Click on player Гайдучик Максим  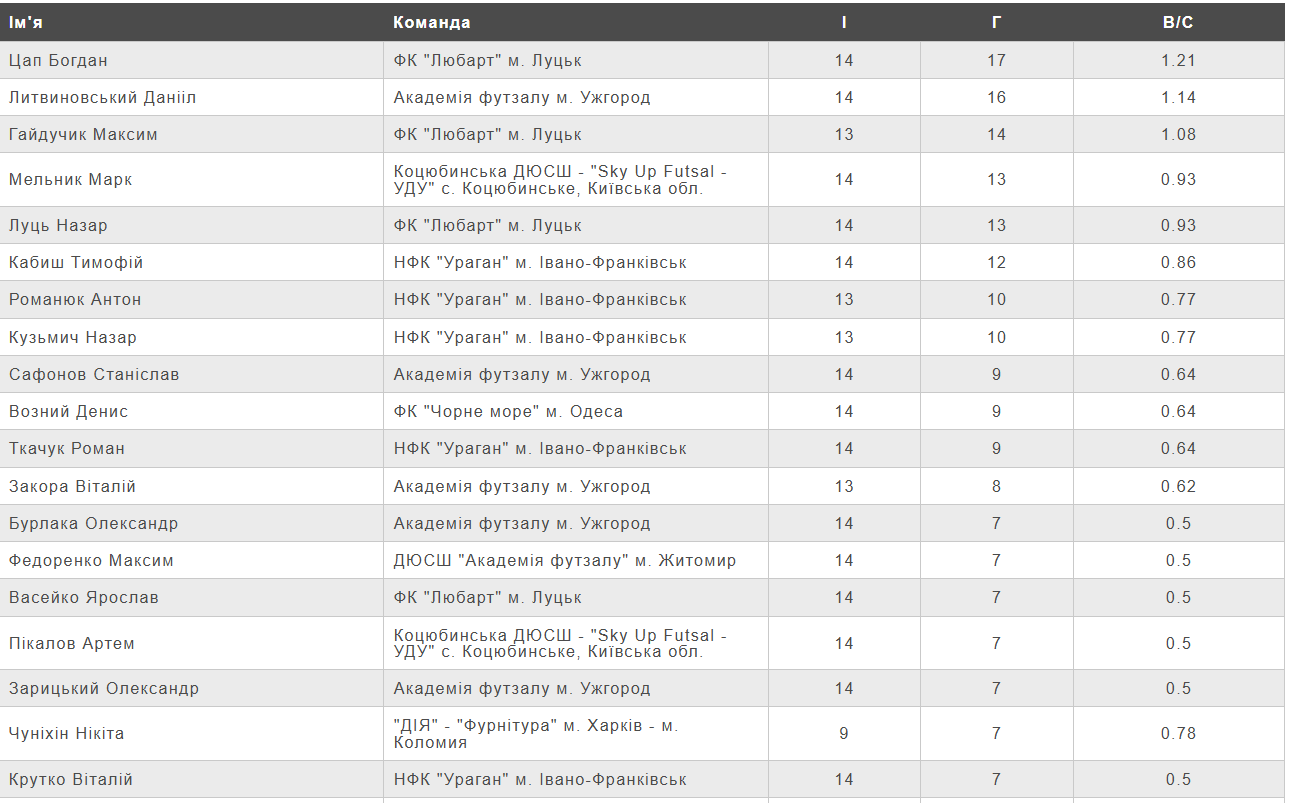click(x=83, y=134)
